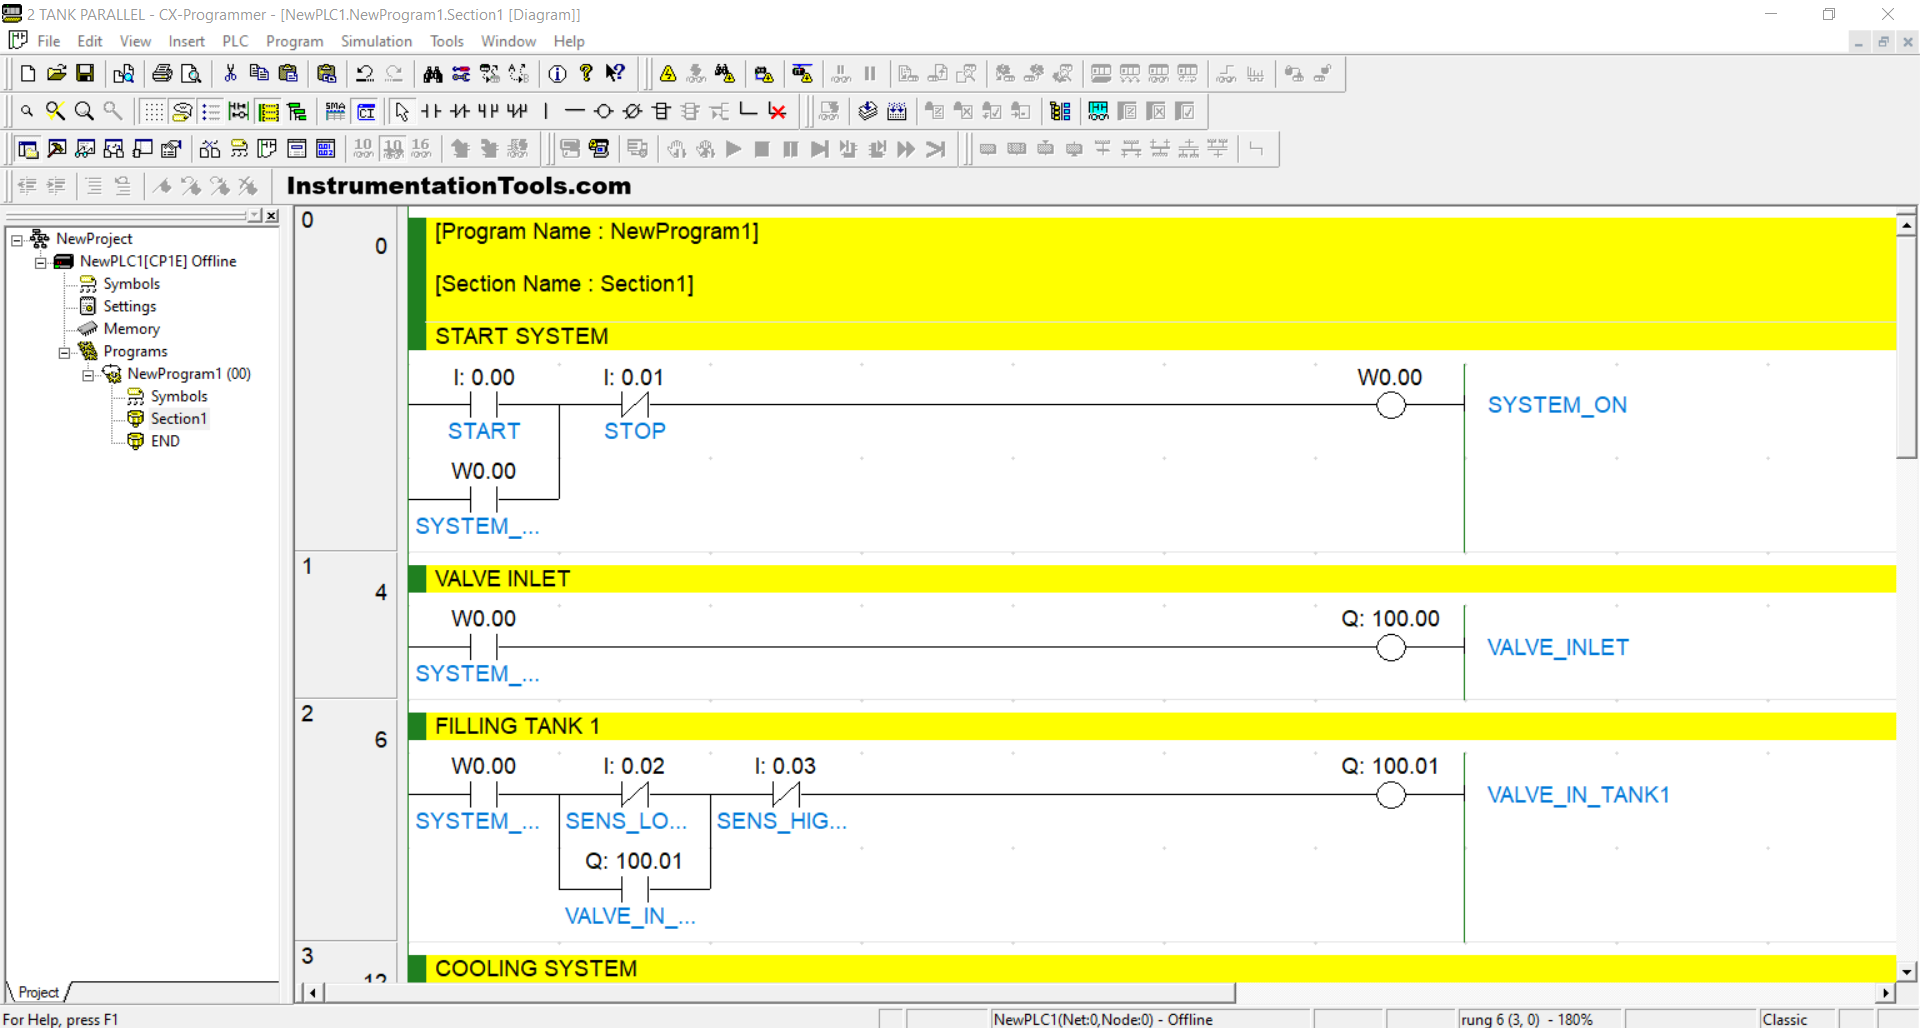Open help with the yellow question mark

[x=587, y=73]
